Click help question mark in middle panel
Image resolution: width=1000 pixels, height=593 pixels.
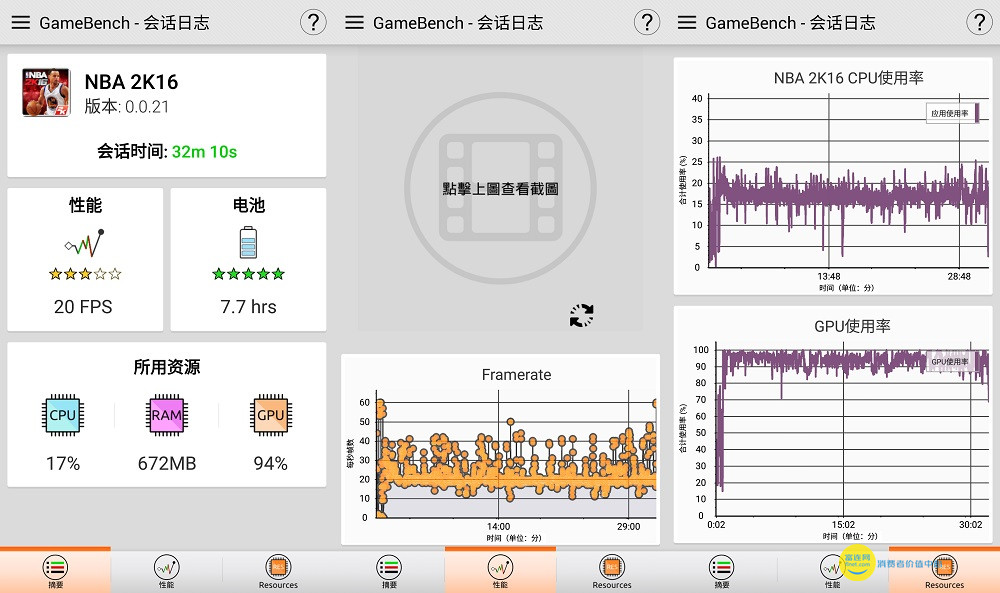(x=647, y=22)
